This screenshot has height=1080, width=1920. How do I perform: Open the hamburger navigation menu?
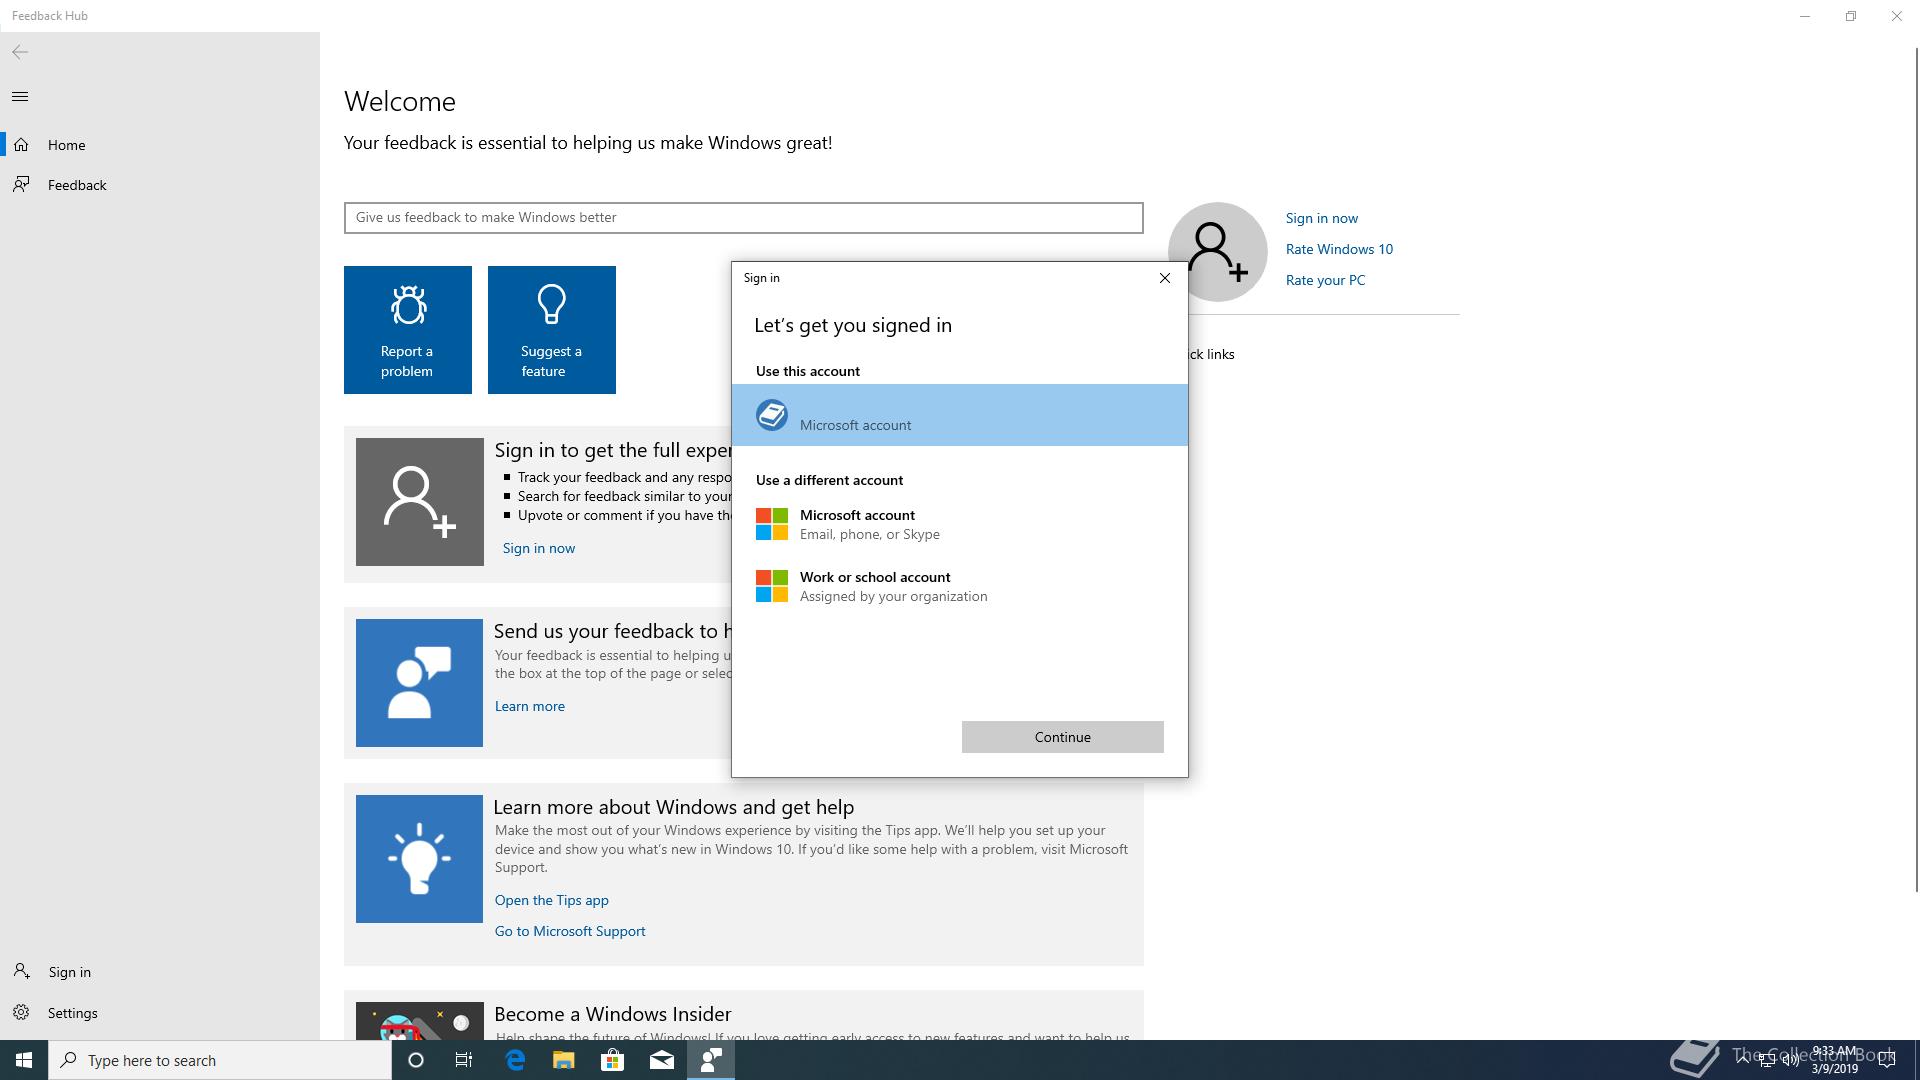[20, 97]
